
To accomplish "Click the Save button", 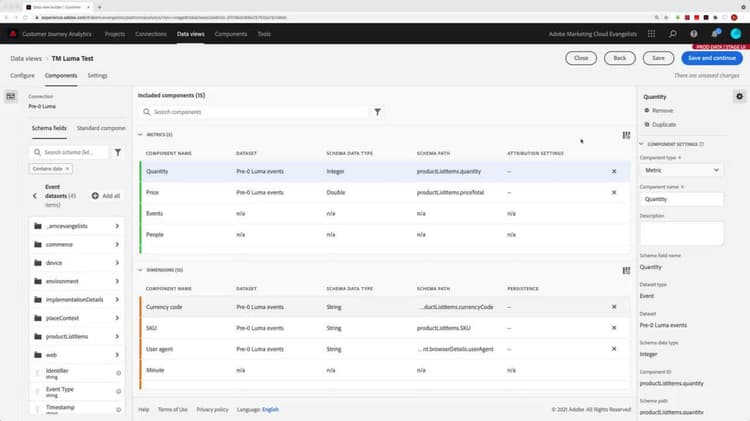I will click(x=658, y=58).
